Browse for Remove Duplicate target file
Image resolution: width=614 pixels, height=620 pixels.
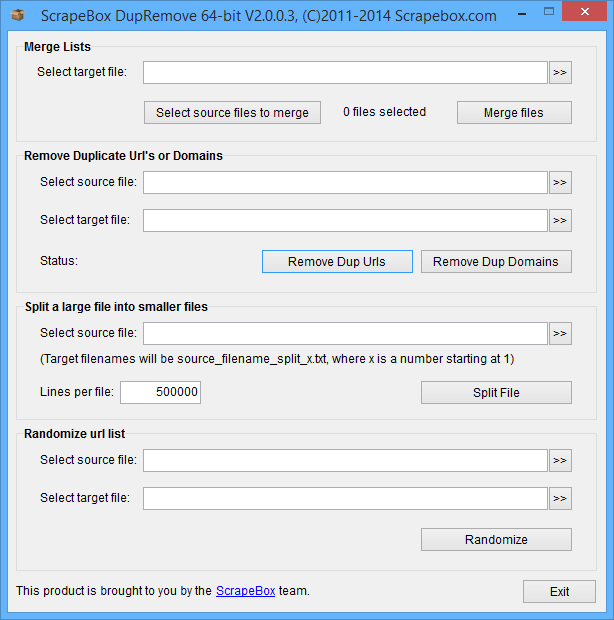click(x=560, y=220)
